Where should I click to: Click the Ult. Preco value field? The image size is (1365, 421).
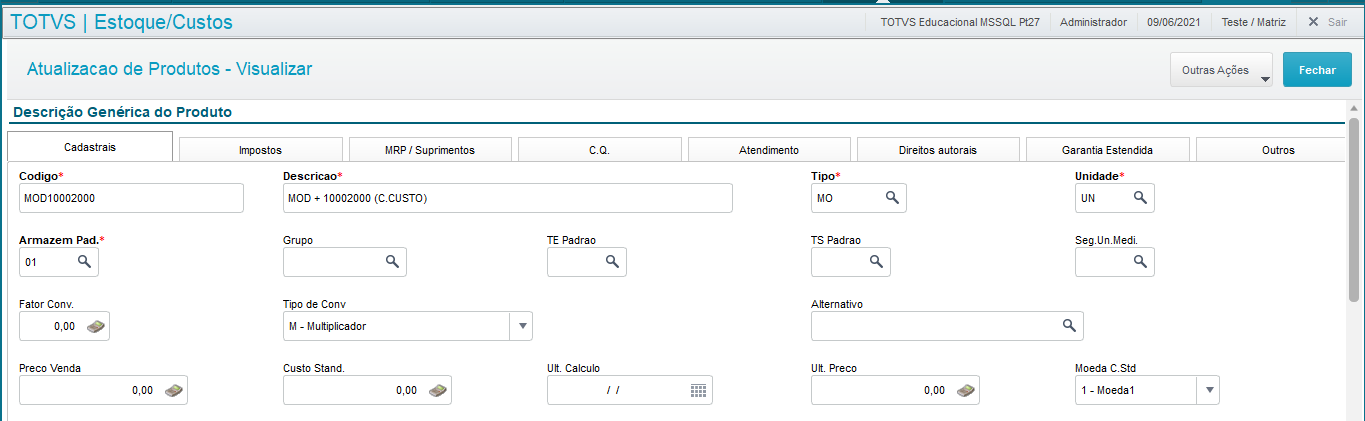pos(895,390)
